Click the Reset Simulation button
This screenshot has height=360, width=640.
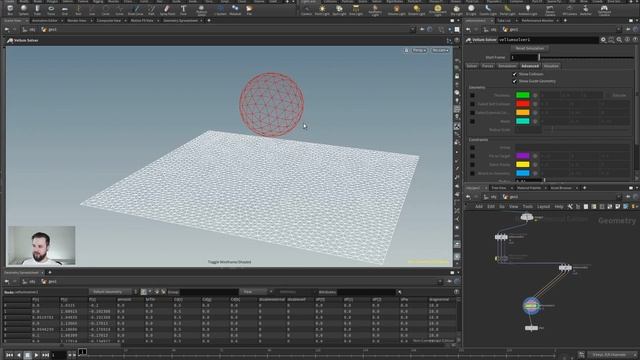click(x=529, y=48)
